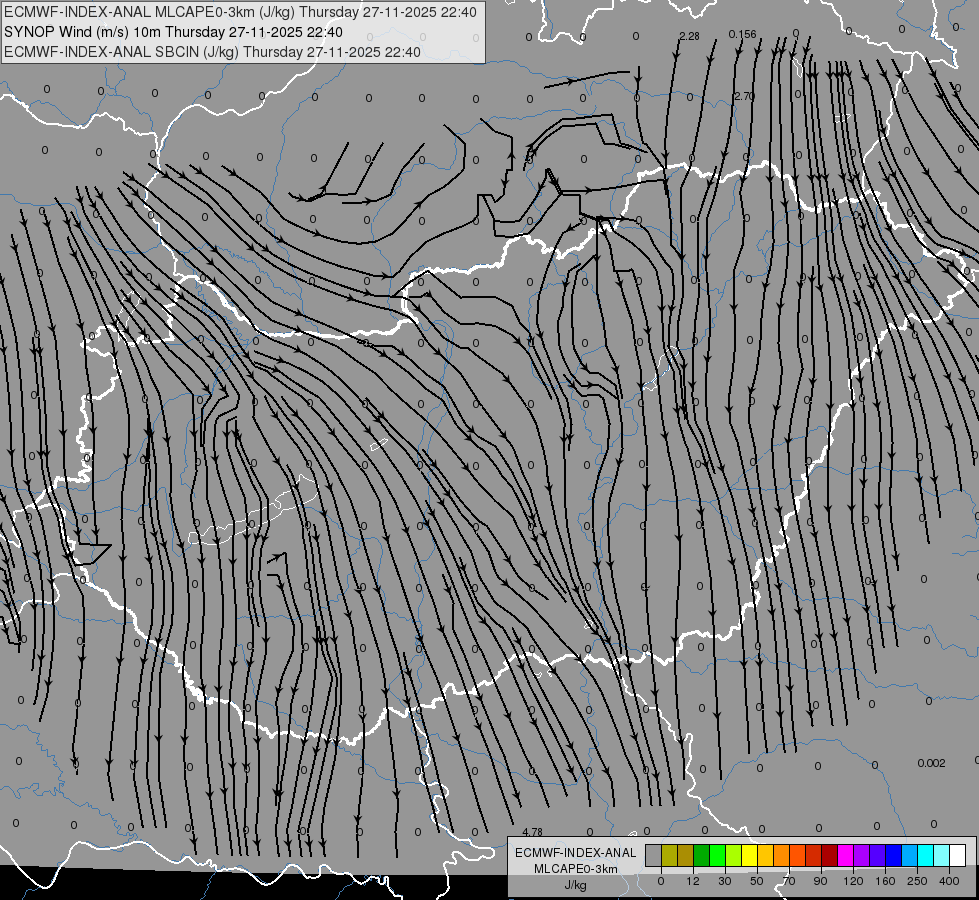Image resolution: width=979 pixels, height=900 pixels.
Task: Click the map value 2.70
Action: [744, 96]
